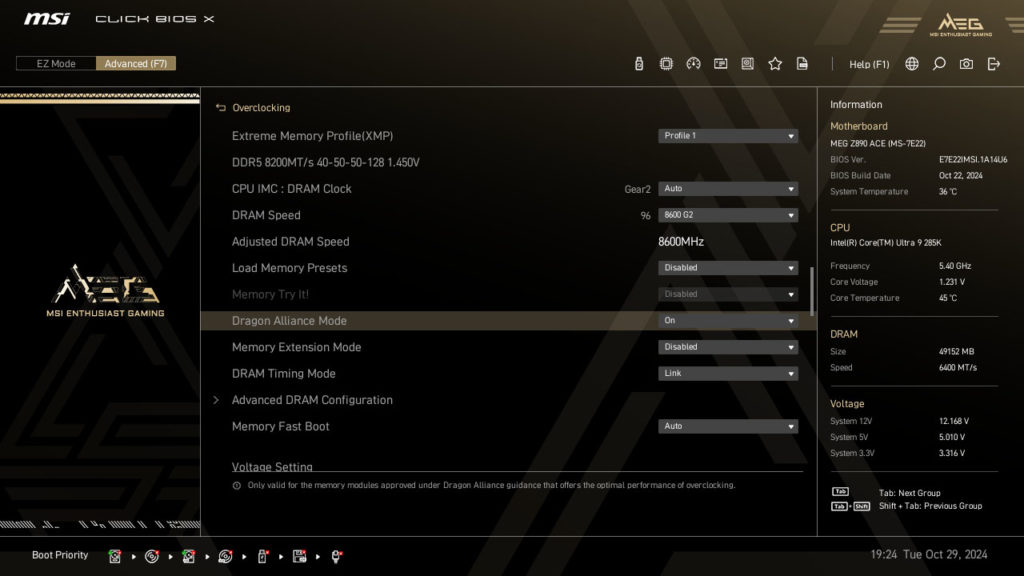Click settings list vertical scrollbar

point(812,291)
